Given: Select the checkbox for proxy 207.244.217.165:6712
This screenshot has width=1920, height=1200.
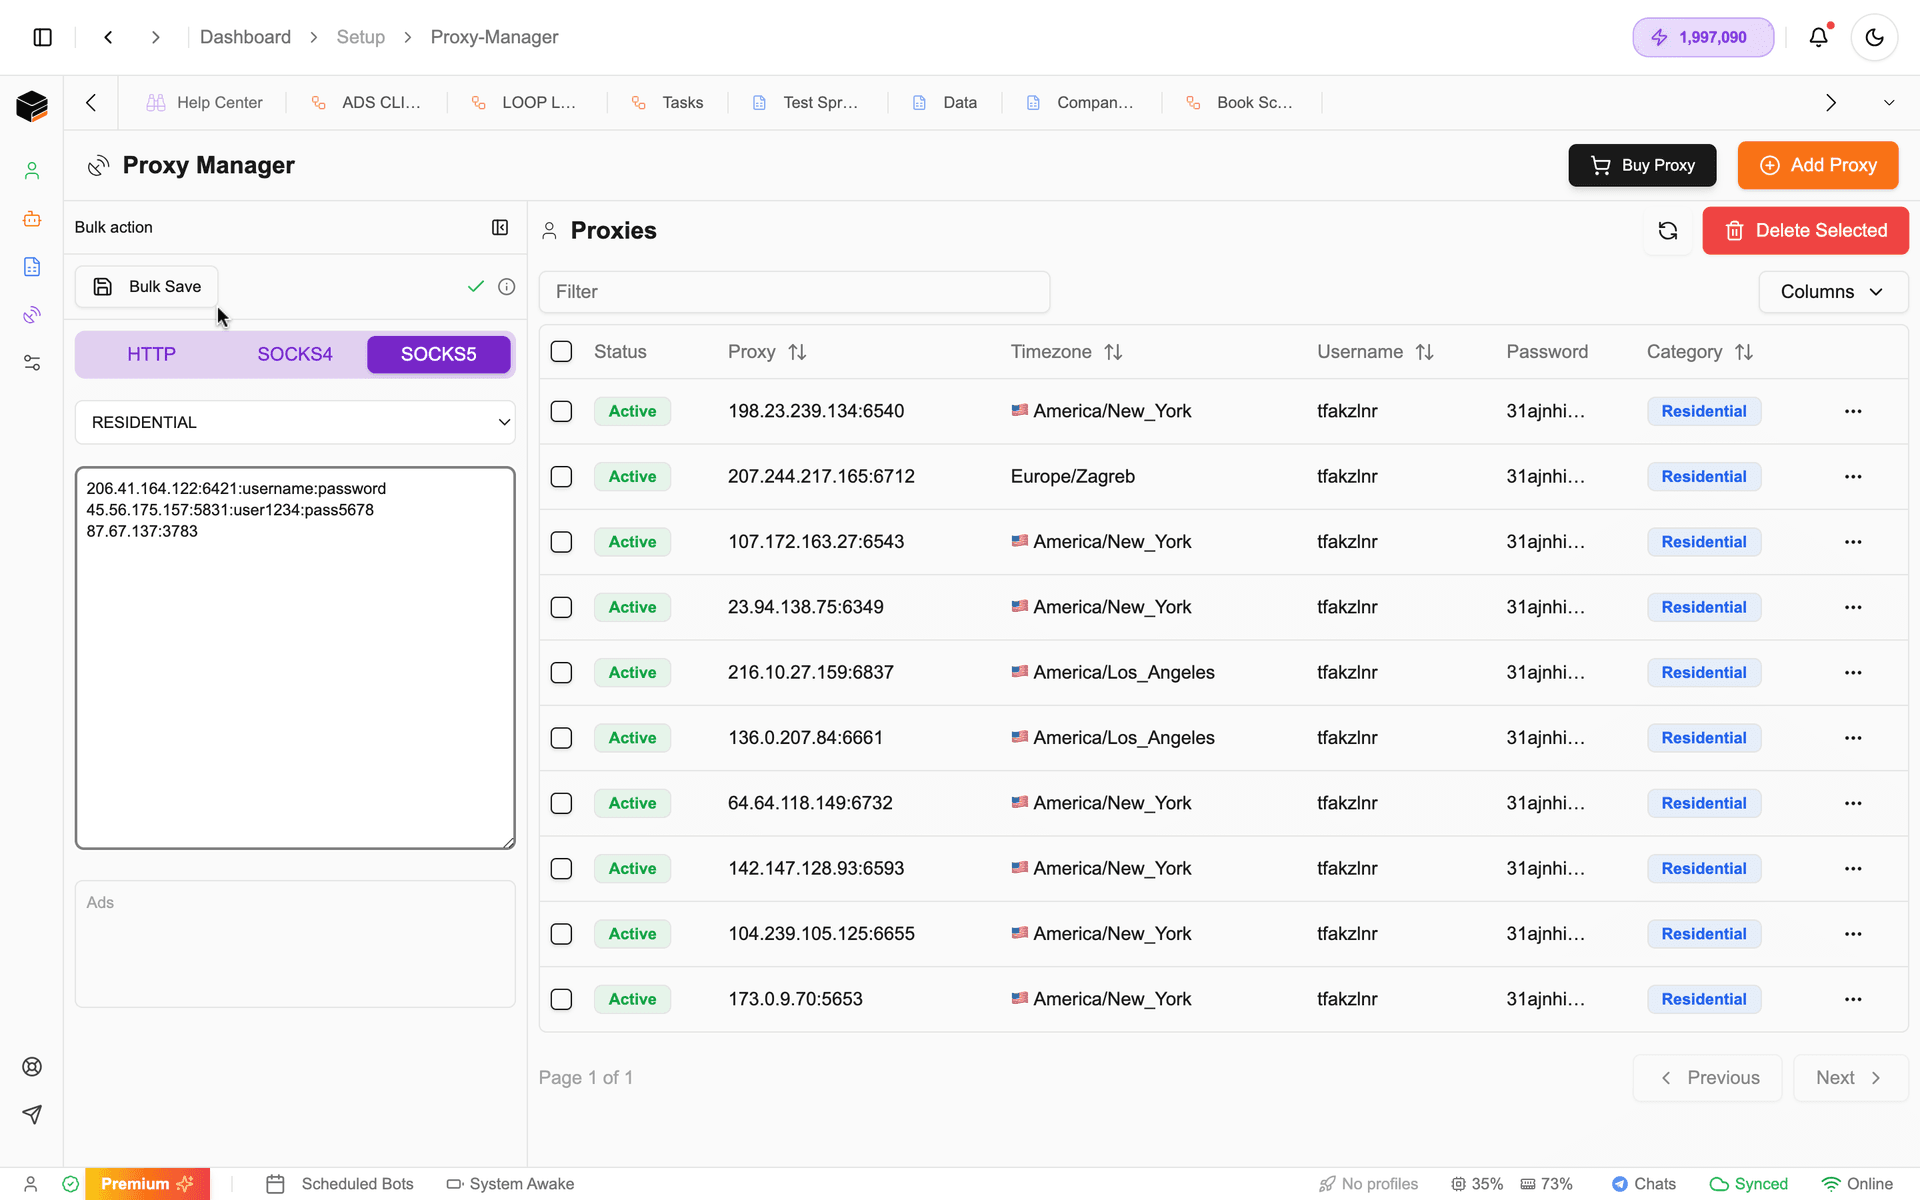Looking at the screenshot, I should (x=561, y=477).
